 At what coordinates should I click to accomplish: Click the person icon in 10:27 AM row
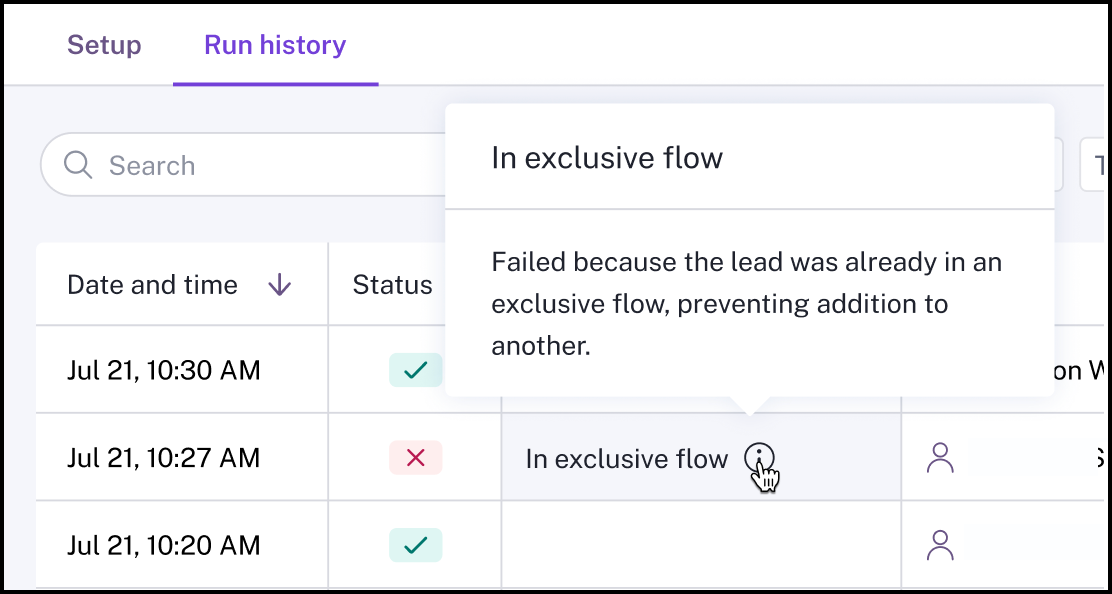940,458
